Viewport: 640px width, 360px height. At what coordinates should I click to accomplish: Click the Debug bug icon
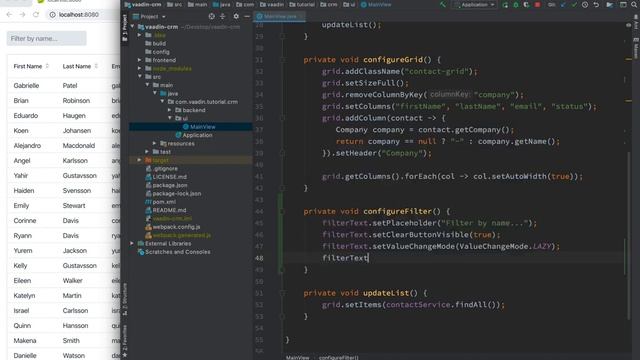[x=516, y=5]
